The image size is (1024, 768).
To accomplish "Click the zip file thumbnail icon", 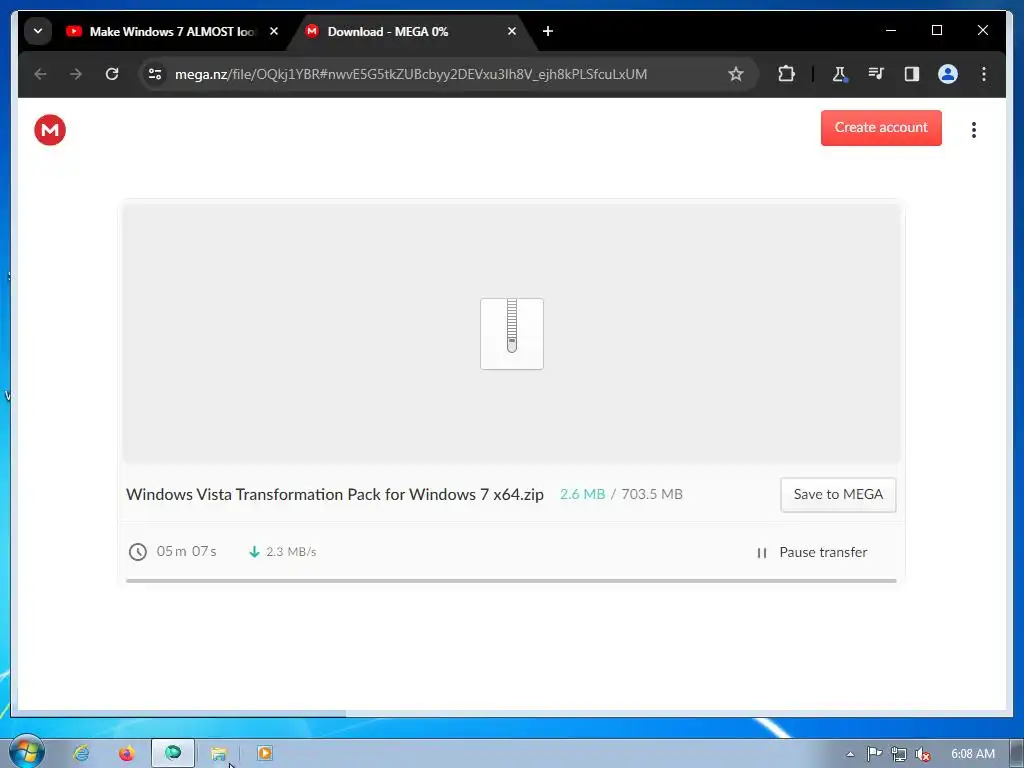I will 511,333.
